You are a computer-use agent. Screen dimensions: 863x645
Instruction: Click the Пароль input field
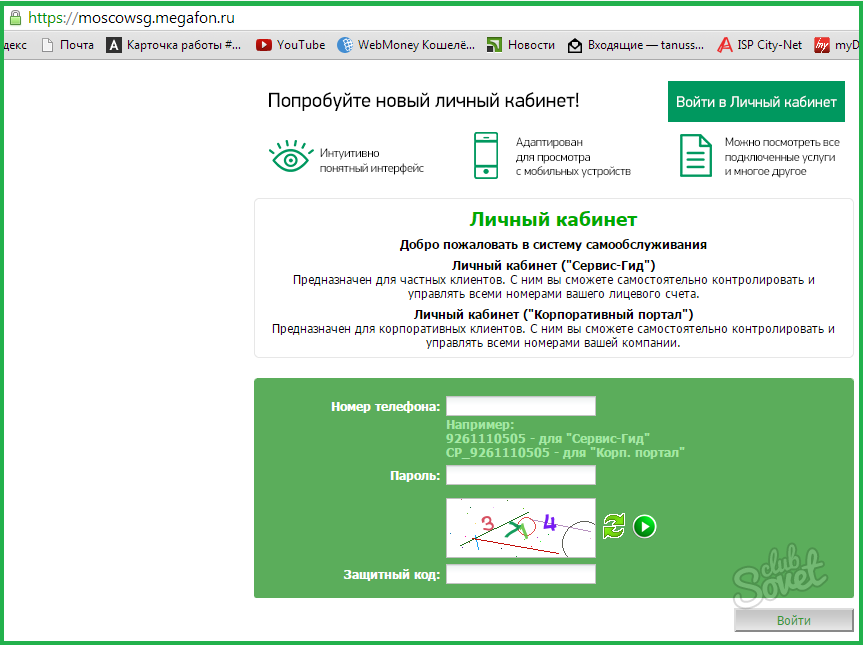click(x=521, y=475)
